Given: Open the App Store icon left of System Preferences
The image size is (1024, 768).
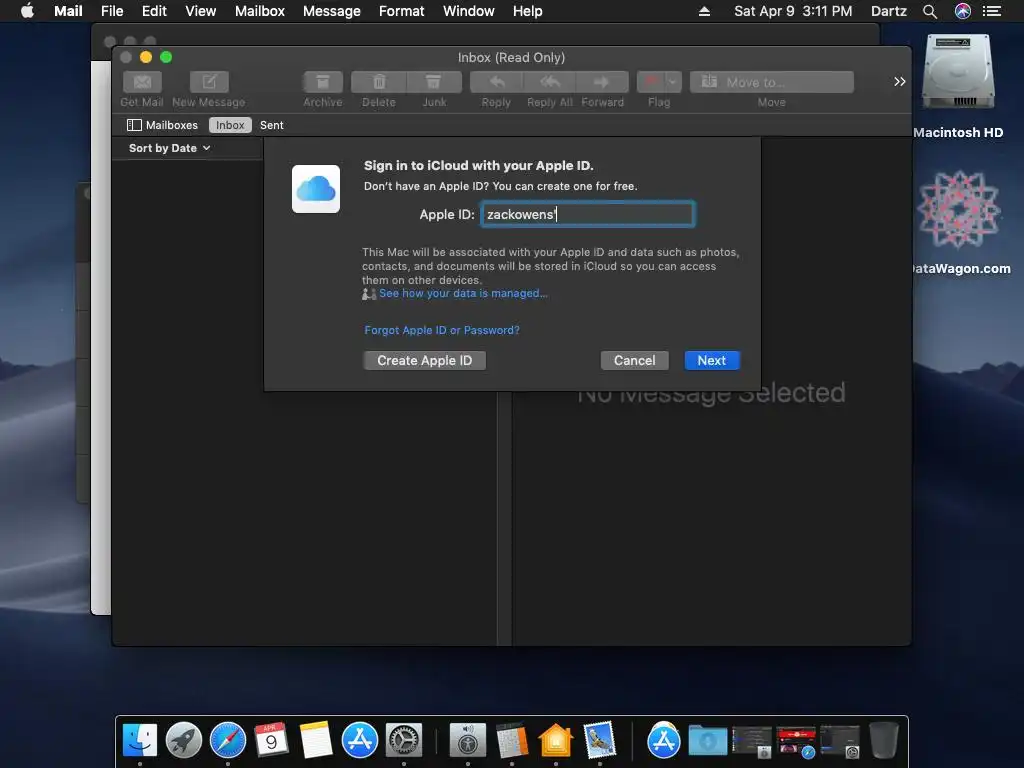Looking at the screenshot, I should pyautogui.click(x=360, y=741).
